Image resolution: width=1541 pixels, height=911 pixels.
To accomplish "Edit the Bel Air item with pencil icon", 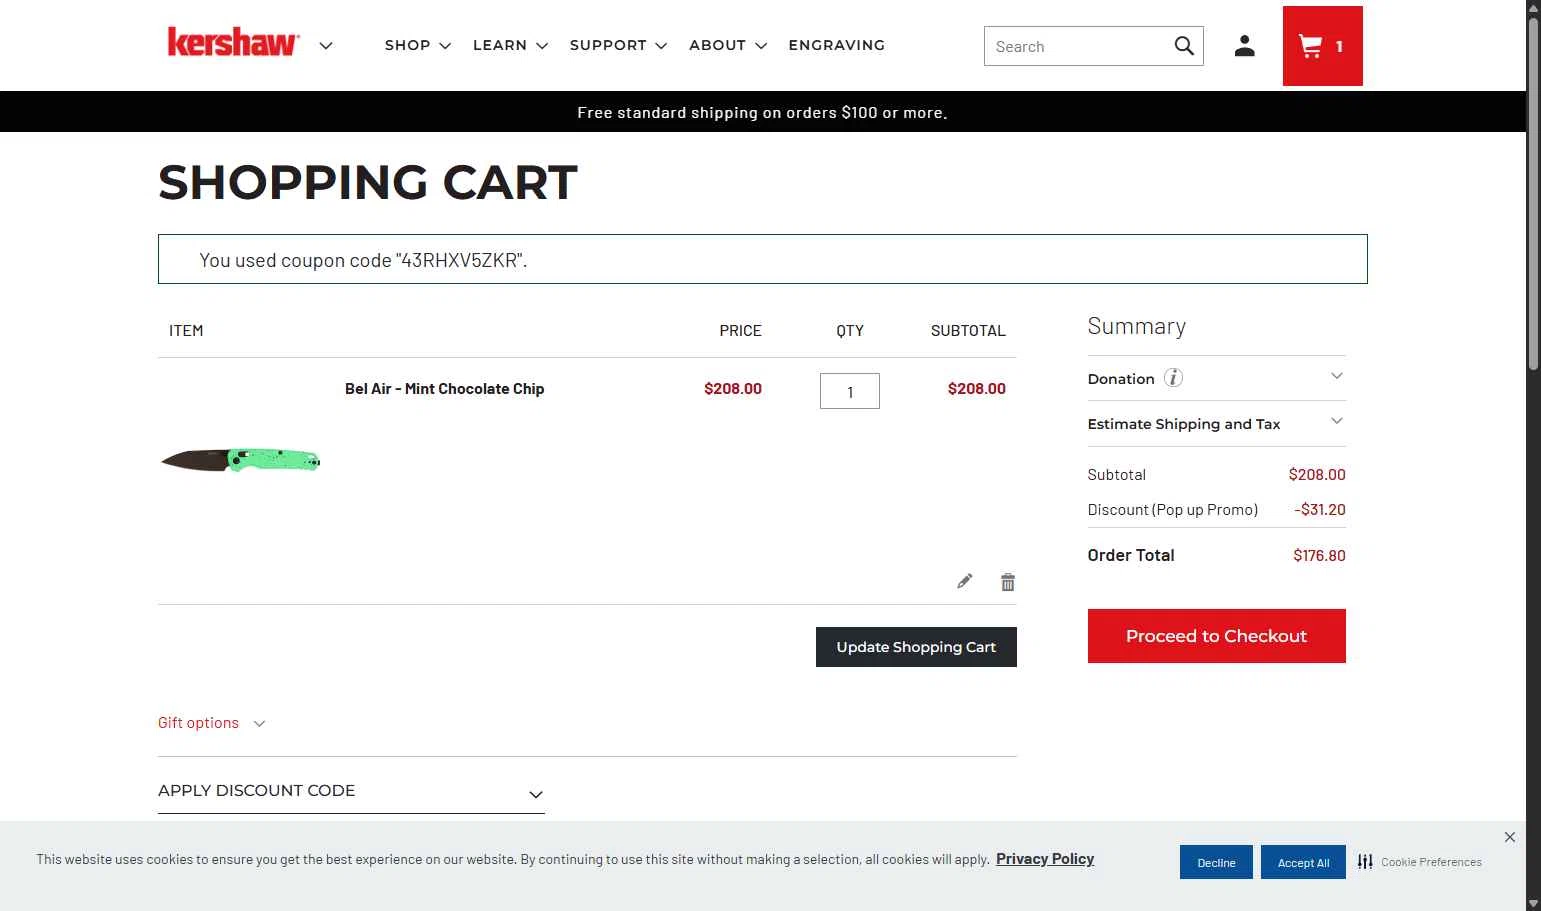I will (965, 581).
